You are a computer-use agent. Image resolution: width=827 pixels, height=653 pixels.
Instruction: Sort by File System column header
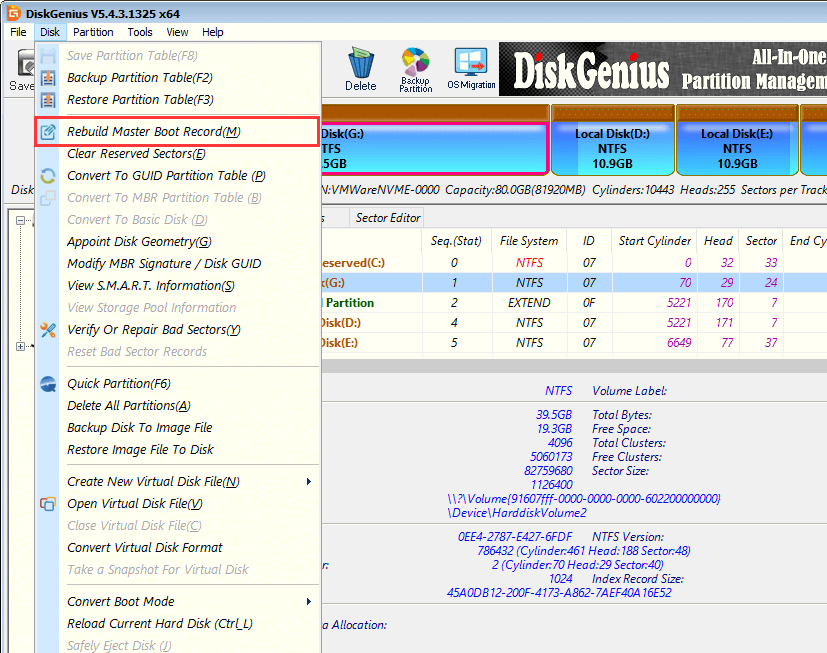(529, 241)
